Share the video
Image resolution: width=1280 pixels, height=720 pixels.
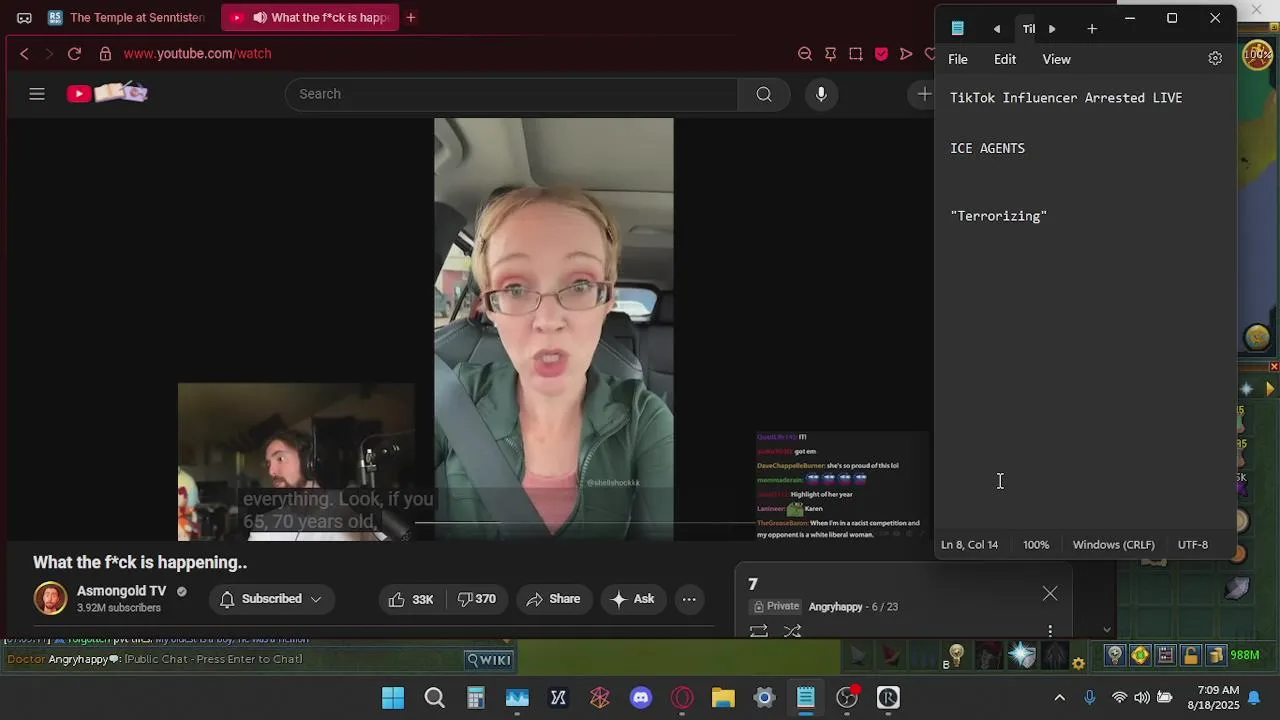click(553, 599)
